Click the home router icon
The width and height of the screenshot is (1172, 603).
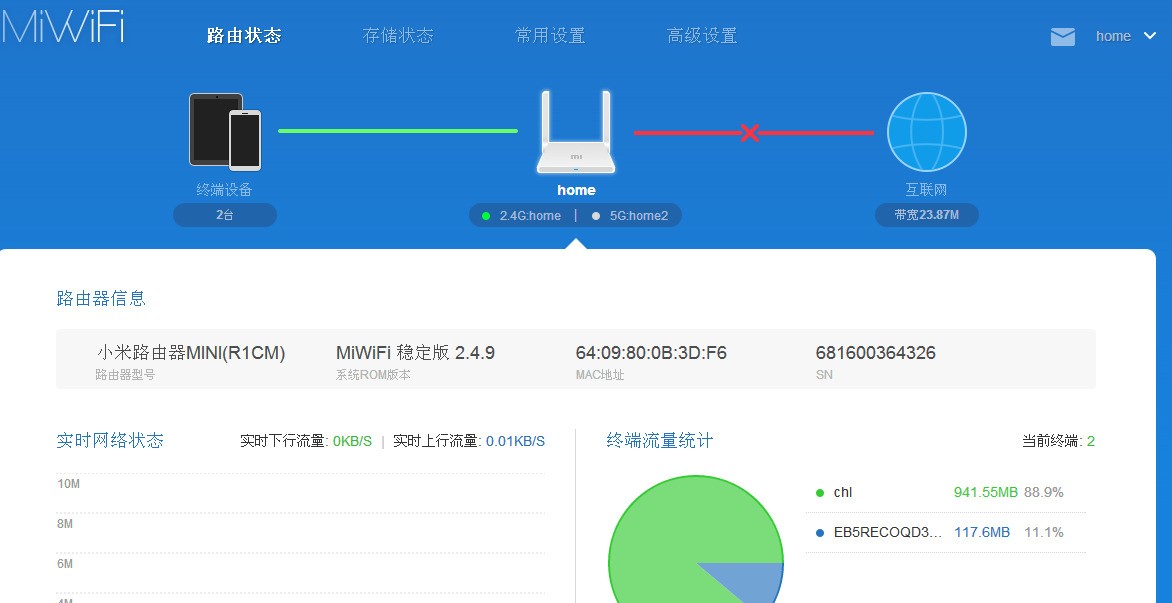tap(575, 131)
